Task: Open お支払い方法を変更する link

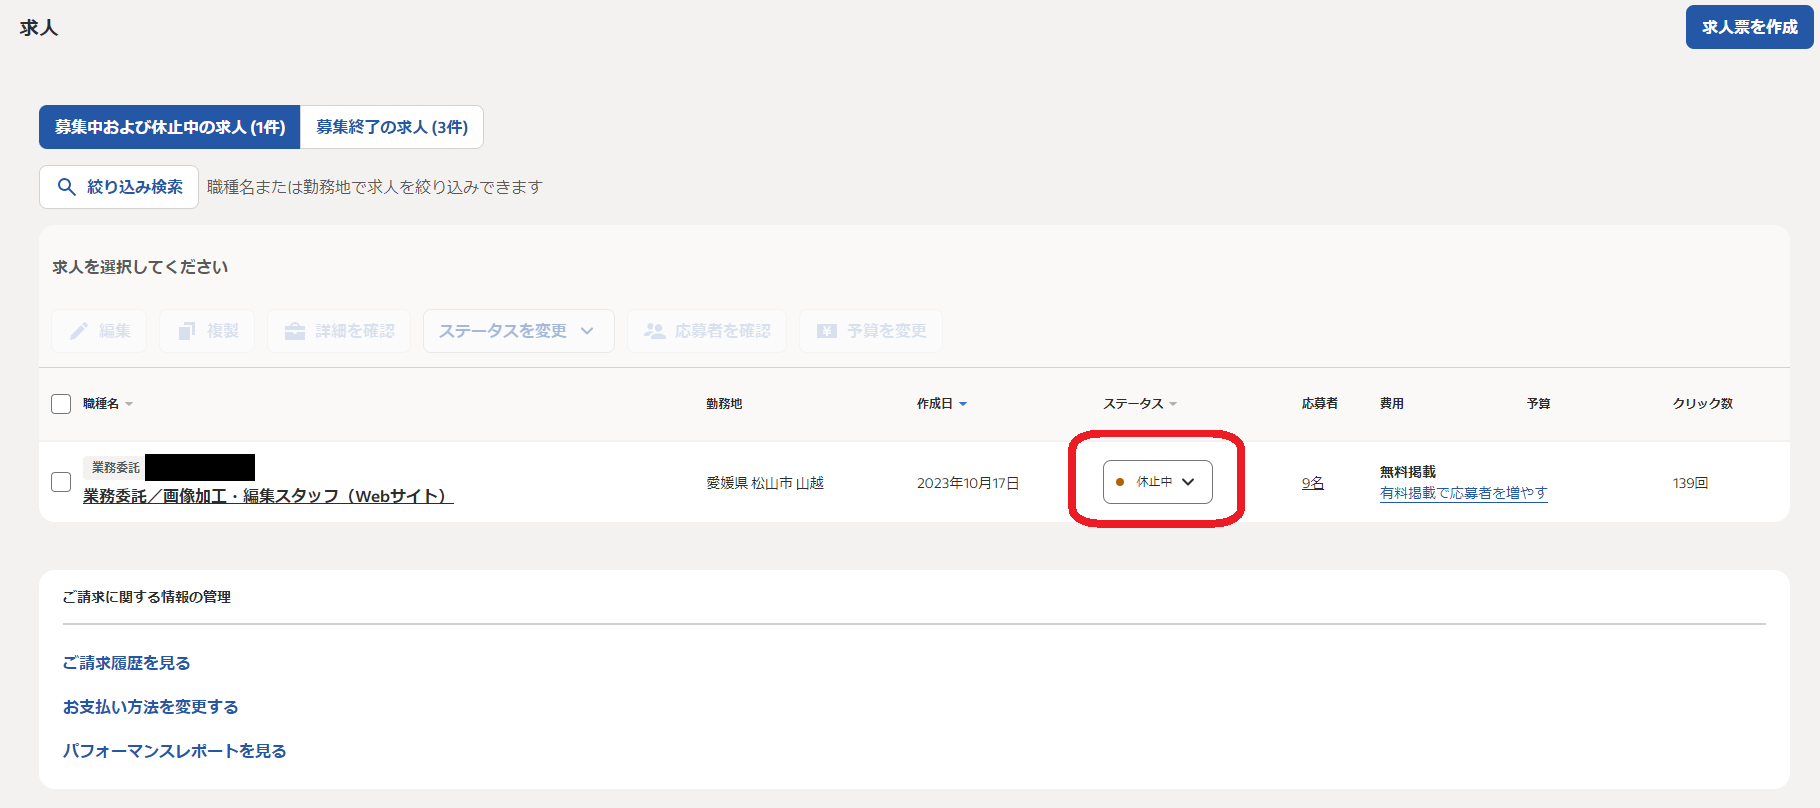Action: [x=151, y=707]
